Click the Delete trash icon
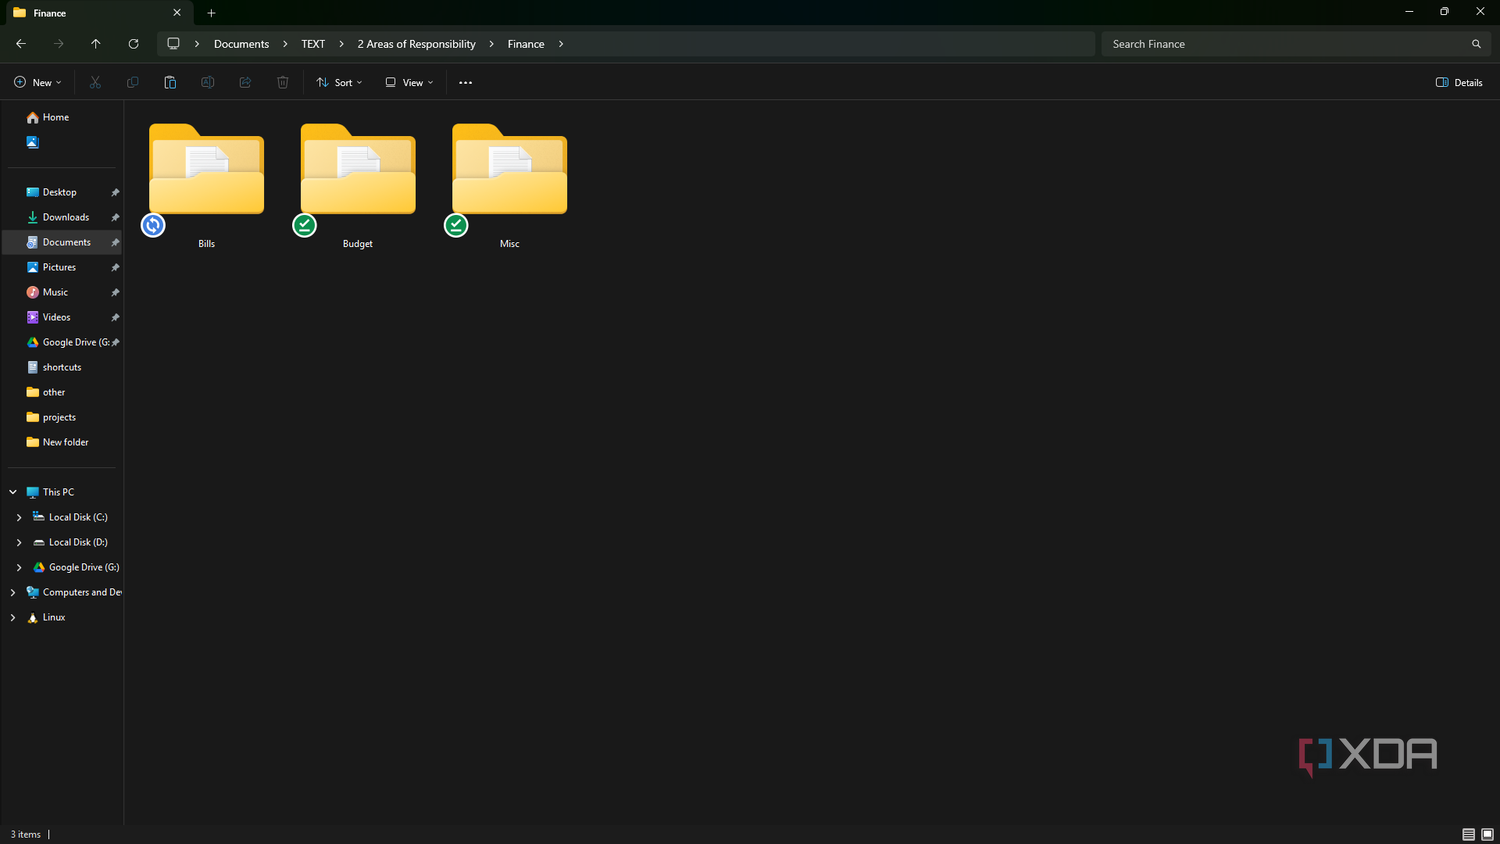This screenshot has height=844, width=1500. coord(283,82)
